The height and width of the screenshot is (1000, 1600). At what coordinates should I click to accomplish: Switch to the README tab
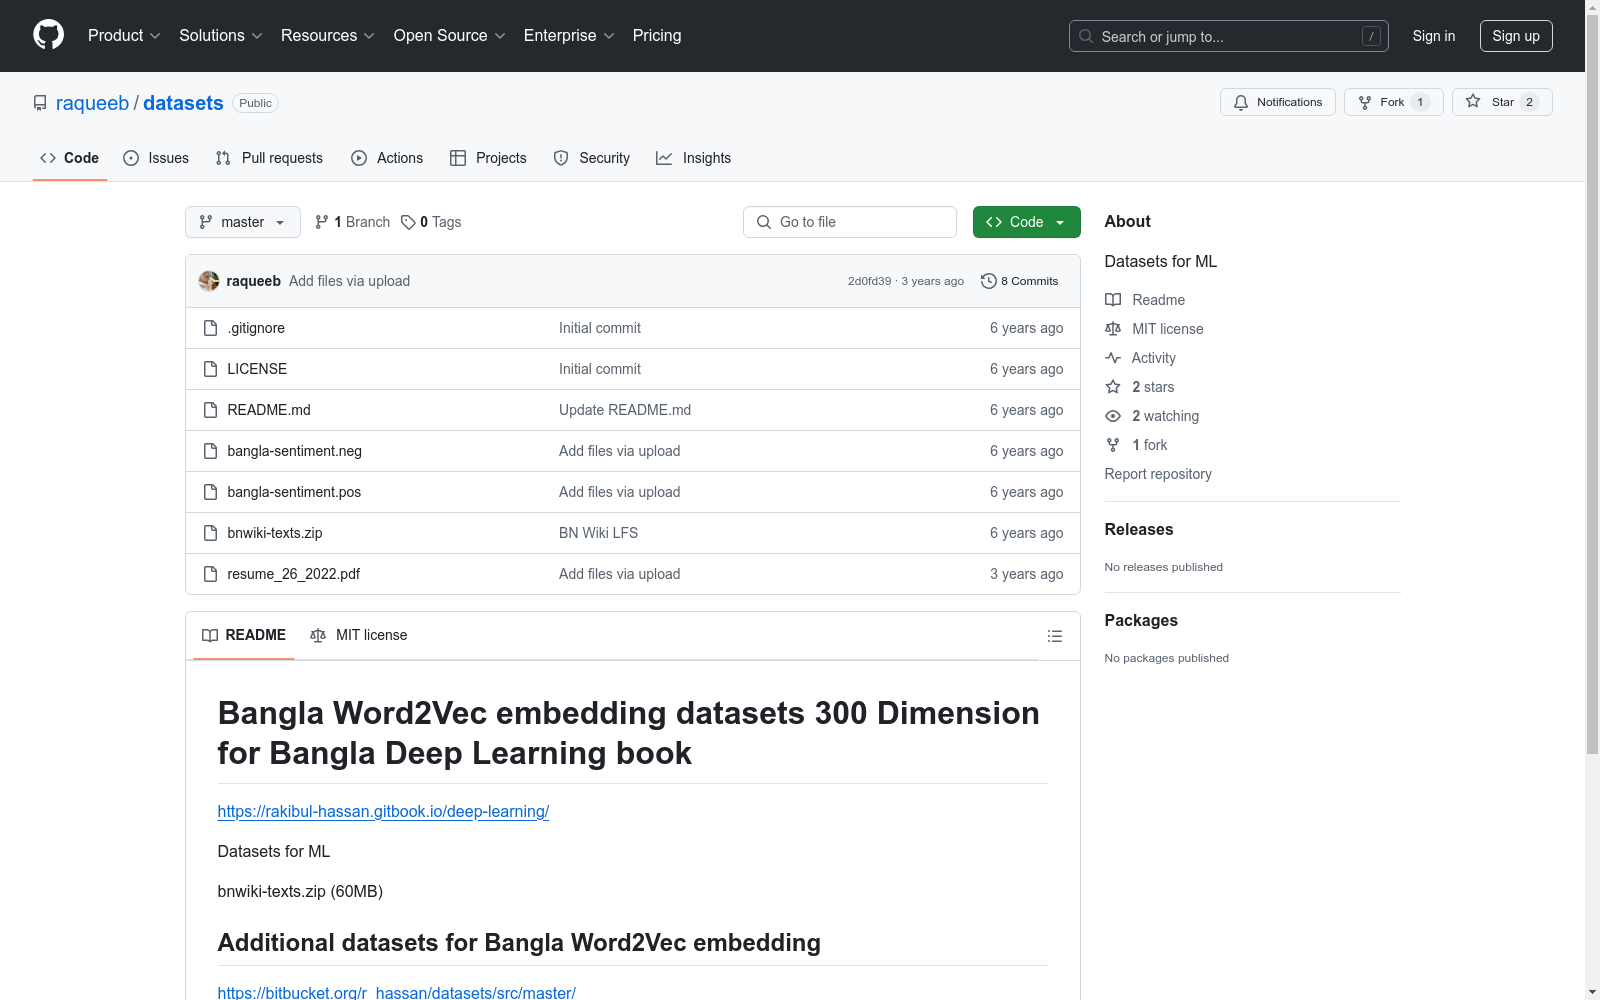244,636
